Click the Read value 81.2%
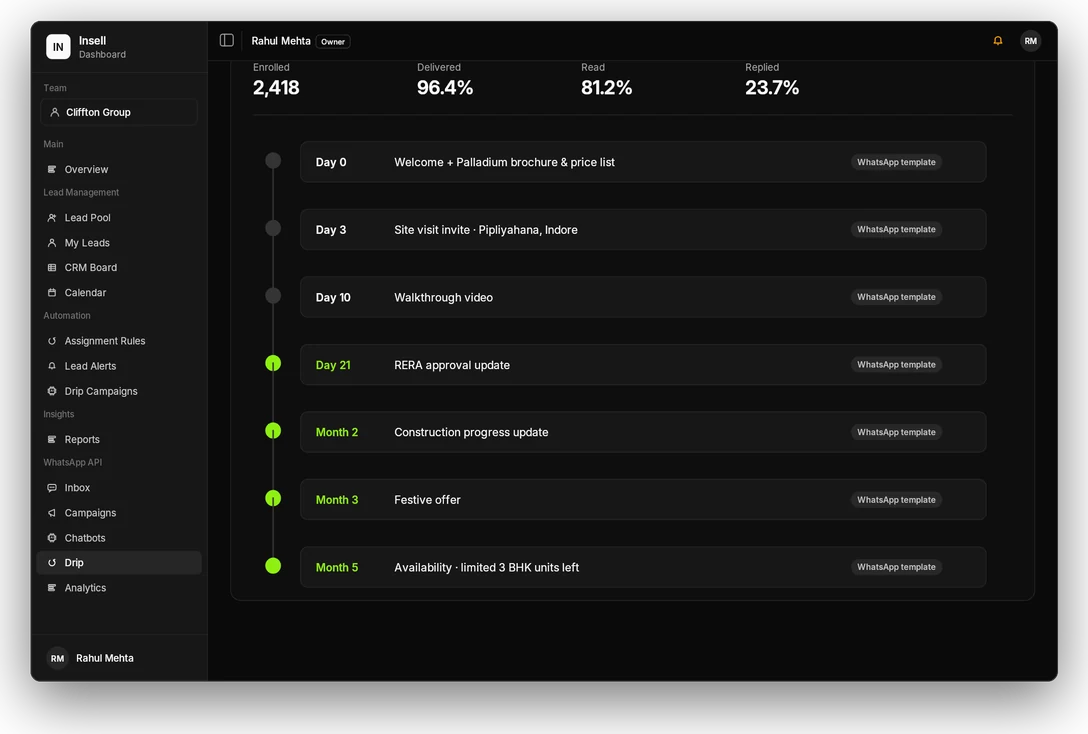This screenshot has height=734, width=1088. (x=606, y=88)
